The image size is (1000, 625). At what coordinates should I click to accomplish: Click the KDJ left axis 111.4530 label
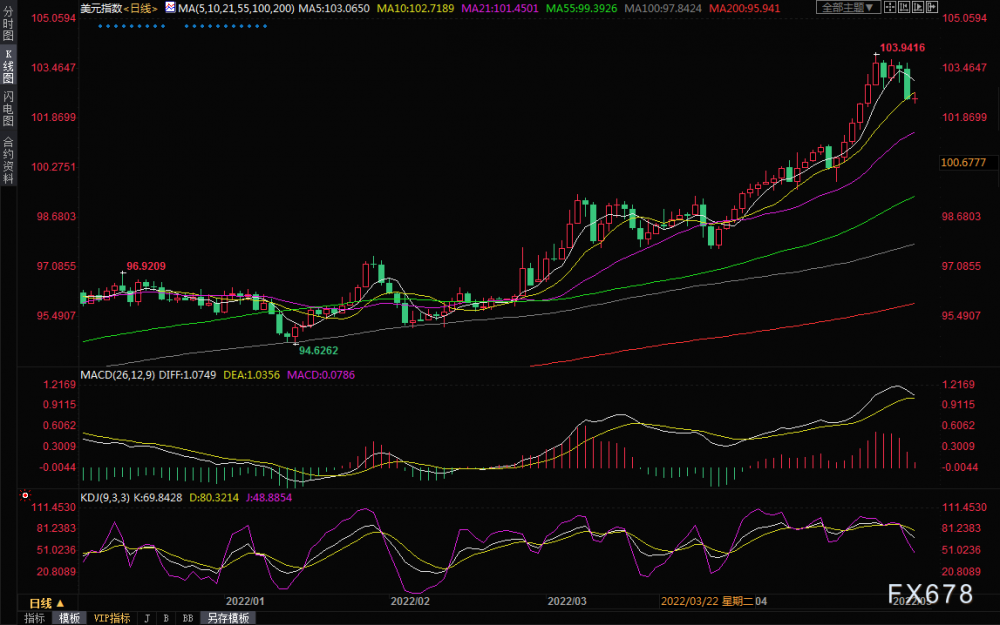(56, 507)
